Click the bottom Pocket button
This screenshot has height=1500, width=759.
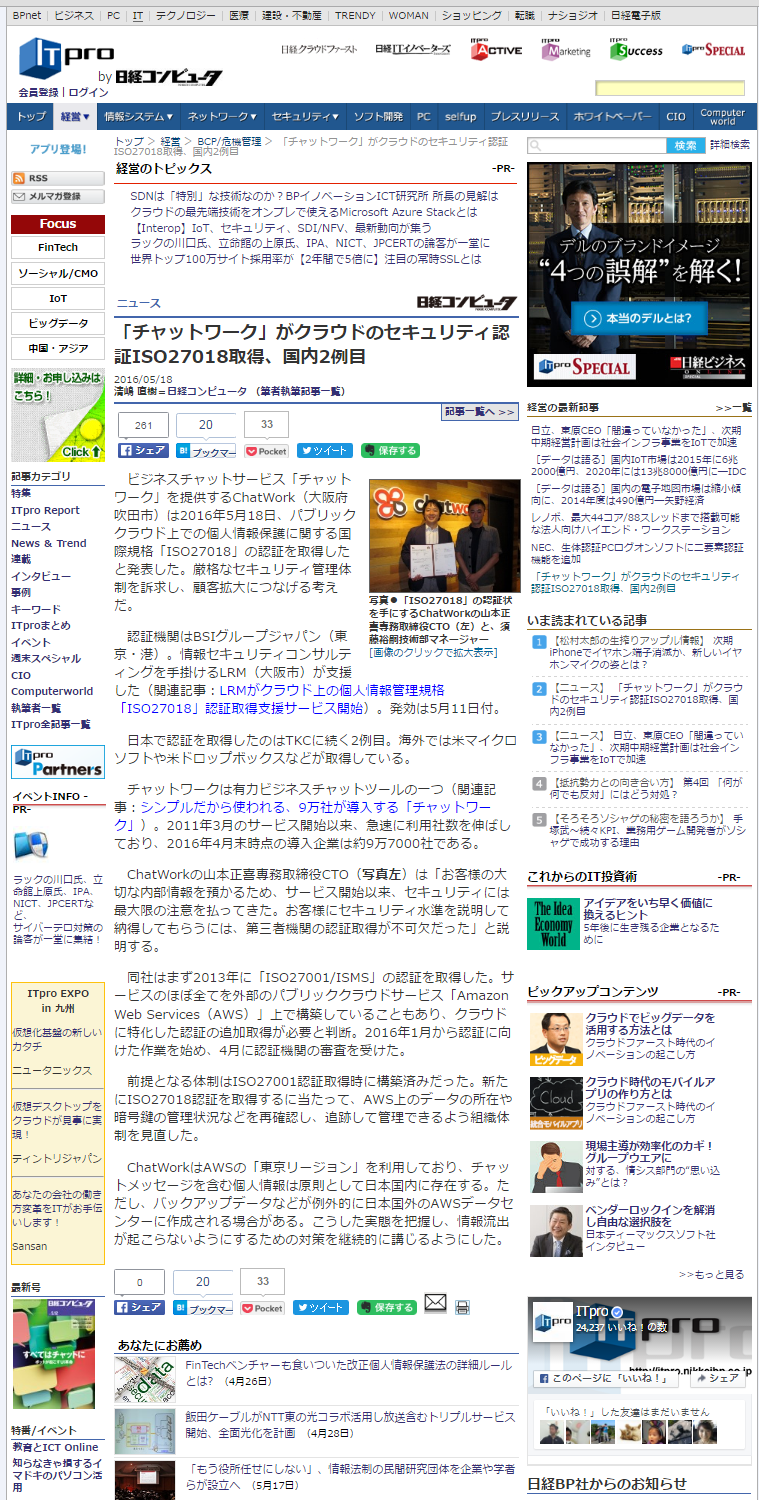click(x=263, y=1307)
